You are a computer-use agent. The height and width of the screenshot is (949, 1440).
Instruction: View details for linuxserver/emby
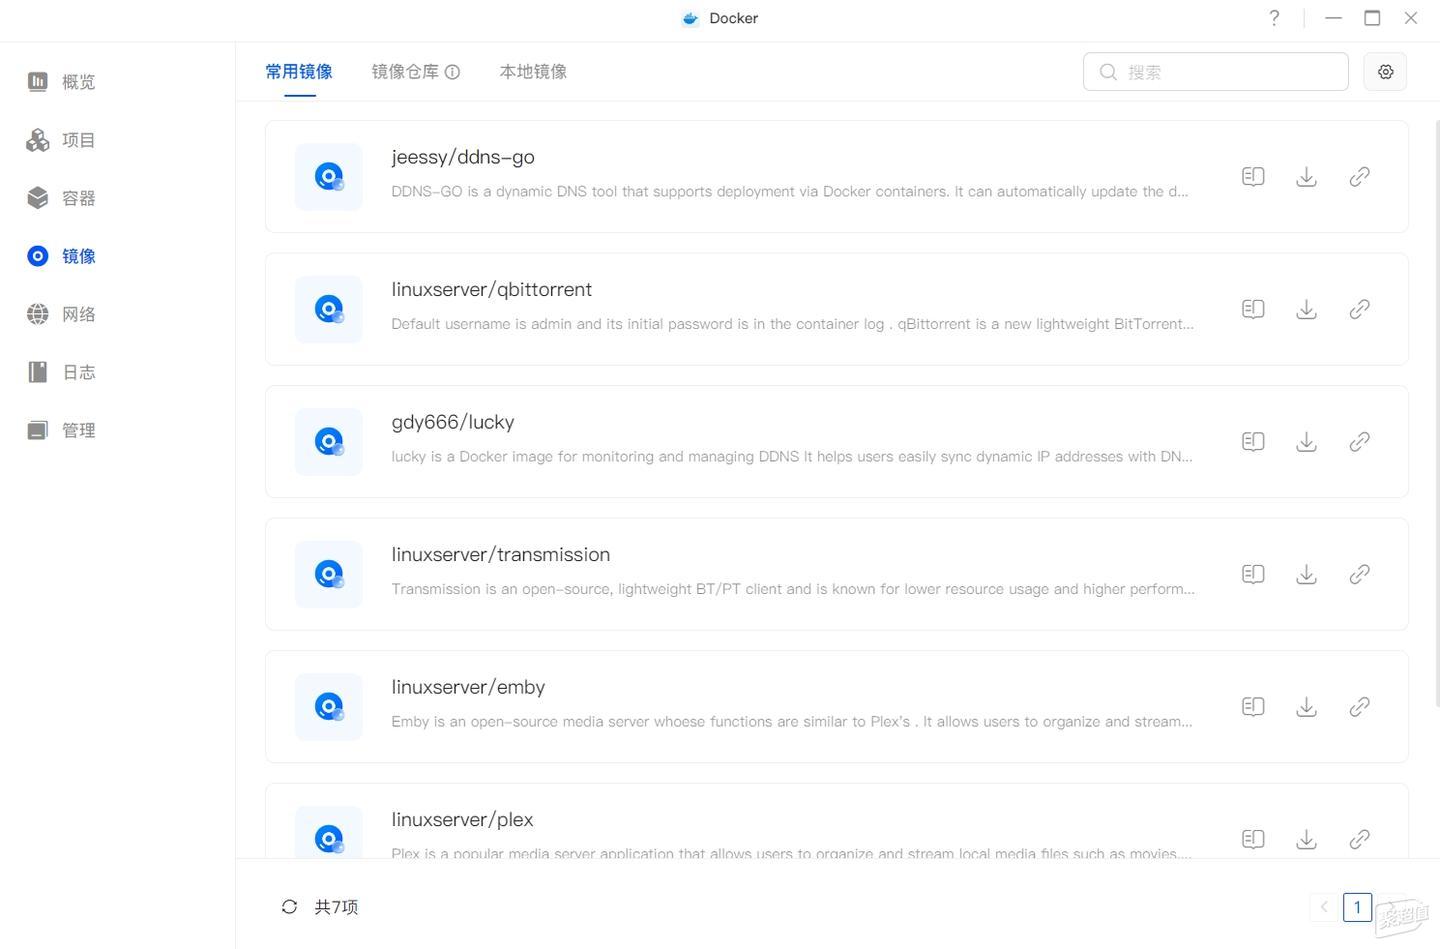point(1253,707)
